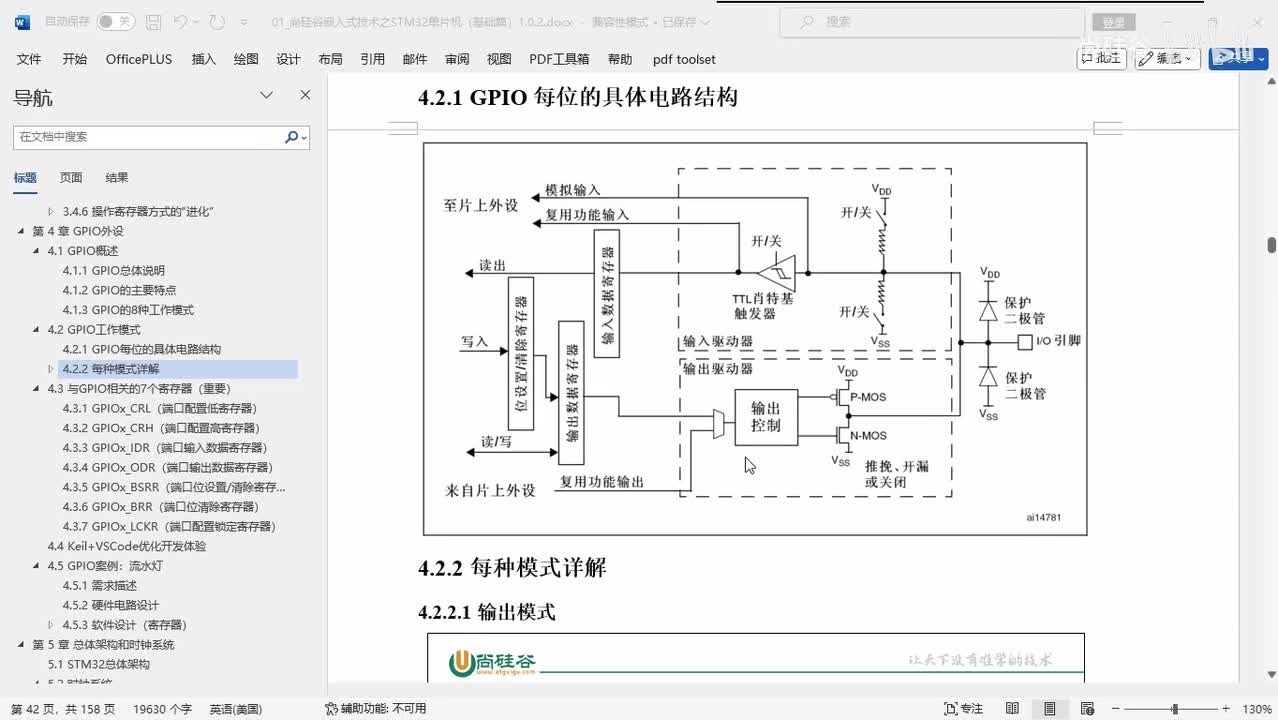Image resolution: width=1278 pixels, height=720 pixels.
Task: Open the 插入 ribbon tab
Action: point(203,59)
